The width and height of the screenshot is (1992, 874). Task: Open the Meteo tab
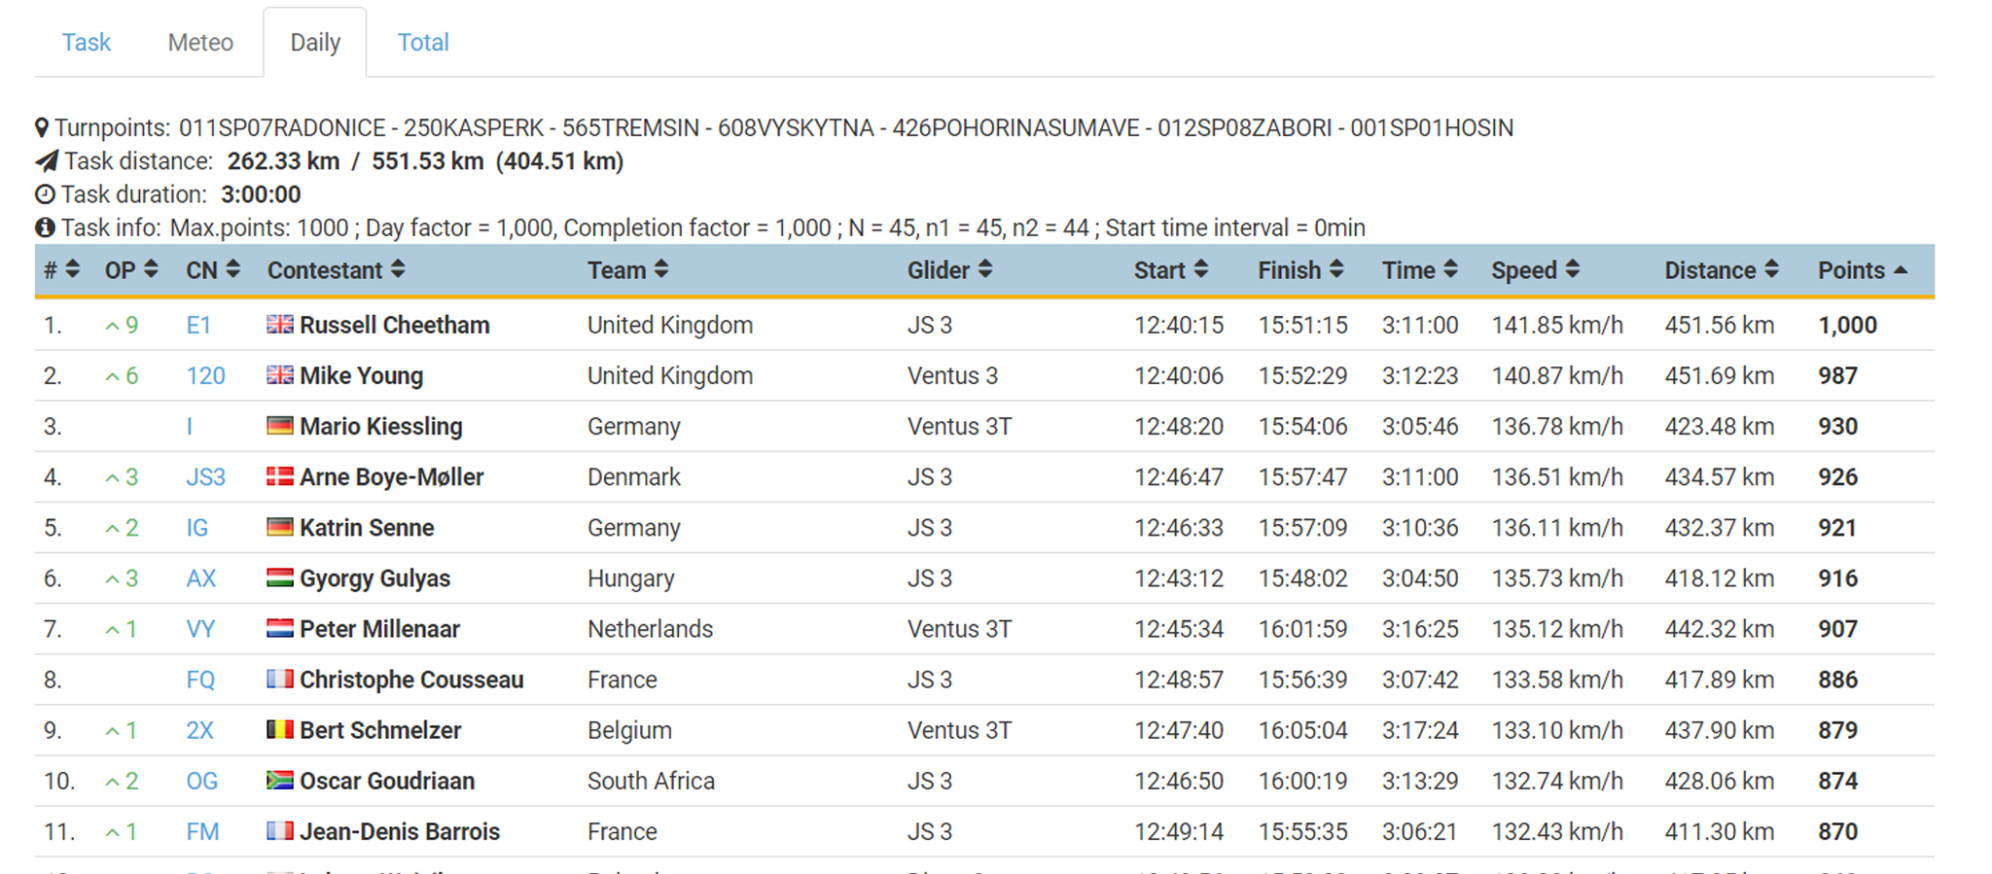[200, 42]
